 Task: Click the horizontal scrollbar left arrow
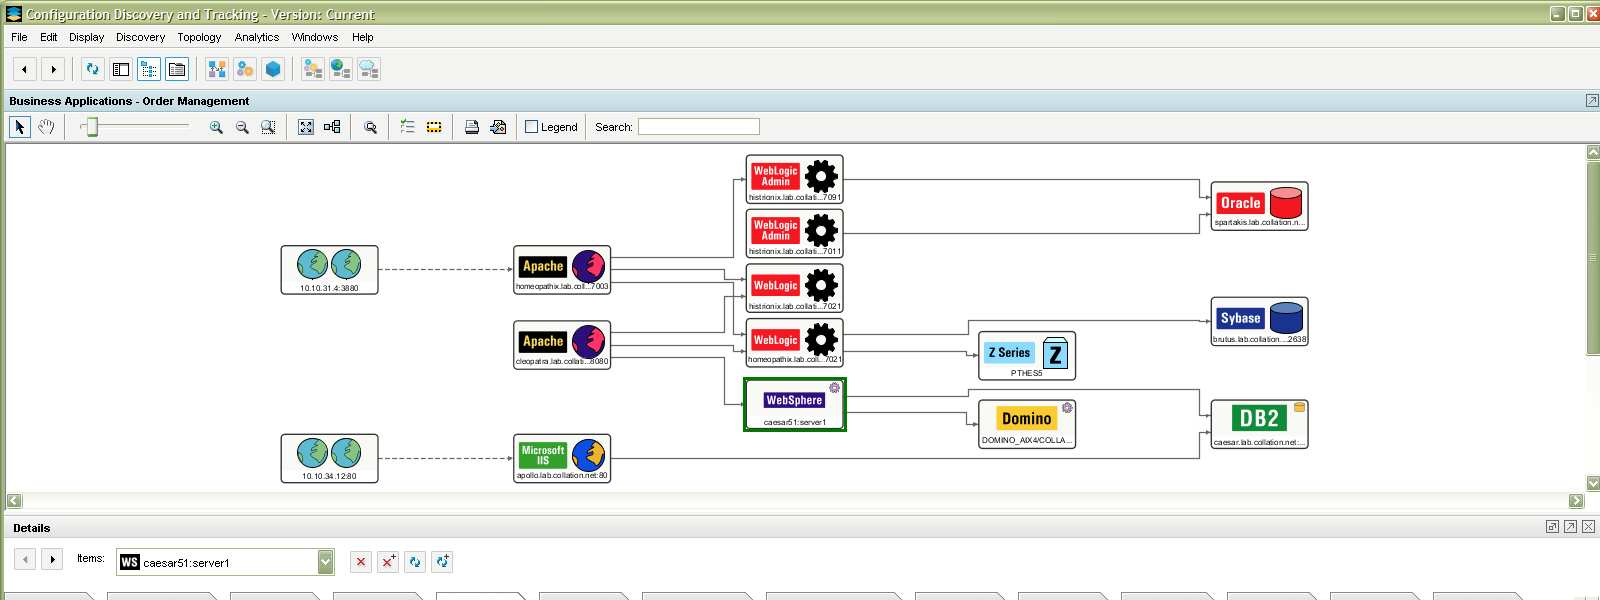click(x=14, y=501)
